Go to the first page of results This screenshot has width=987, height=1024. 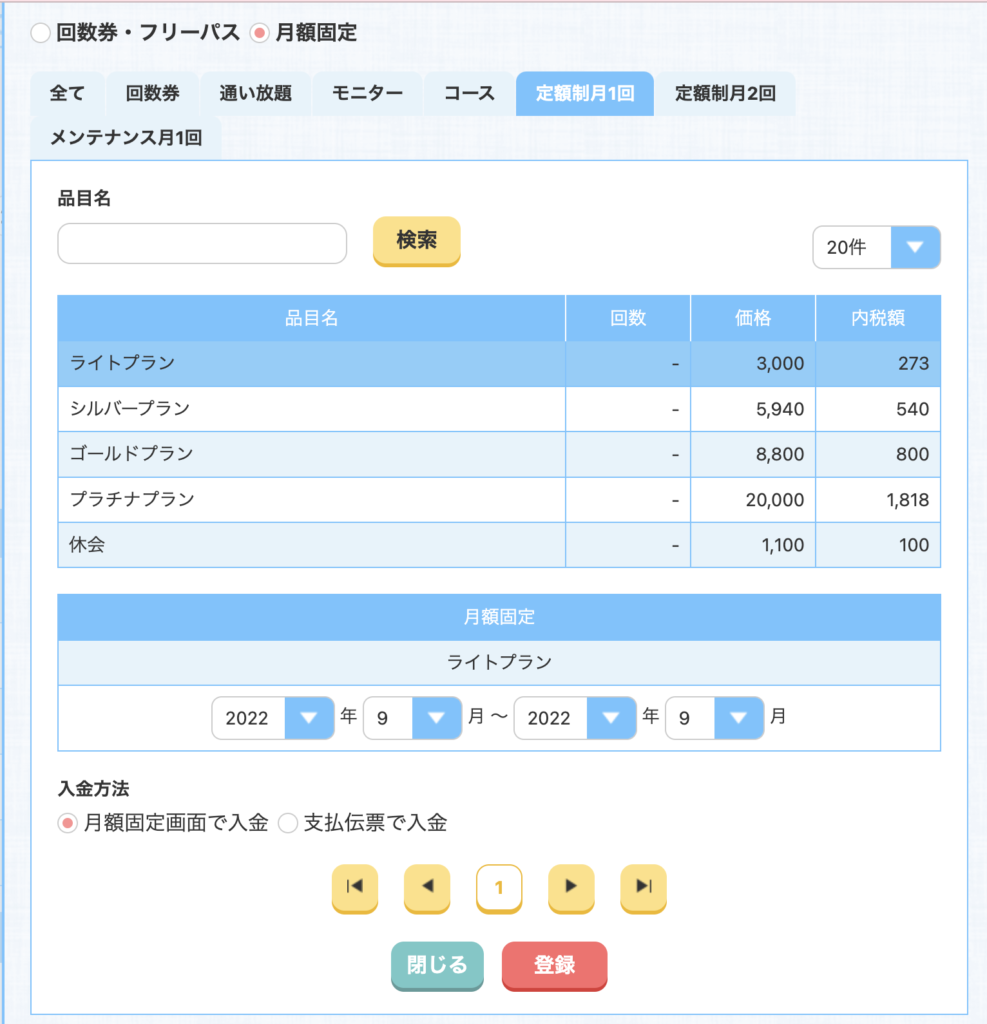(x=354, y=887)
